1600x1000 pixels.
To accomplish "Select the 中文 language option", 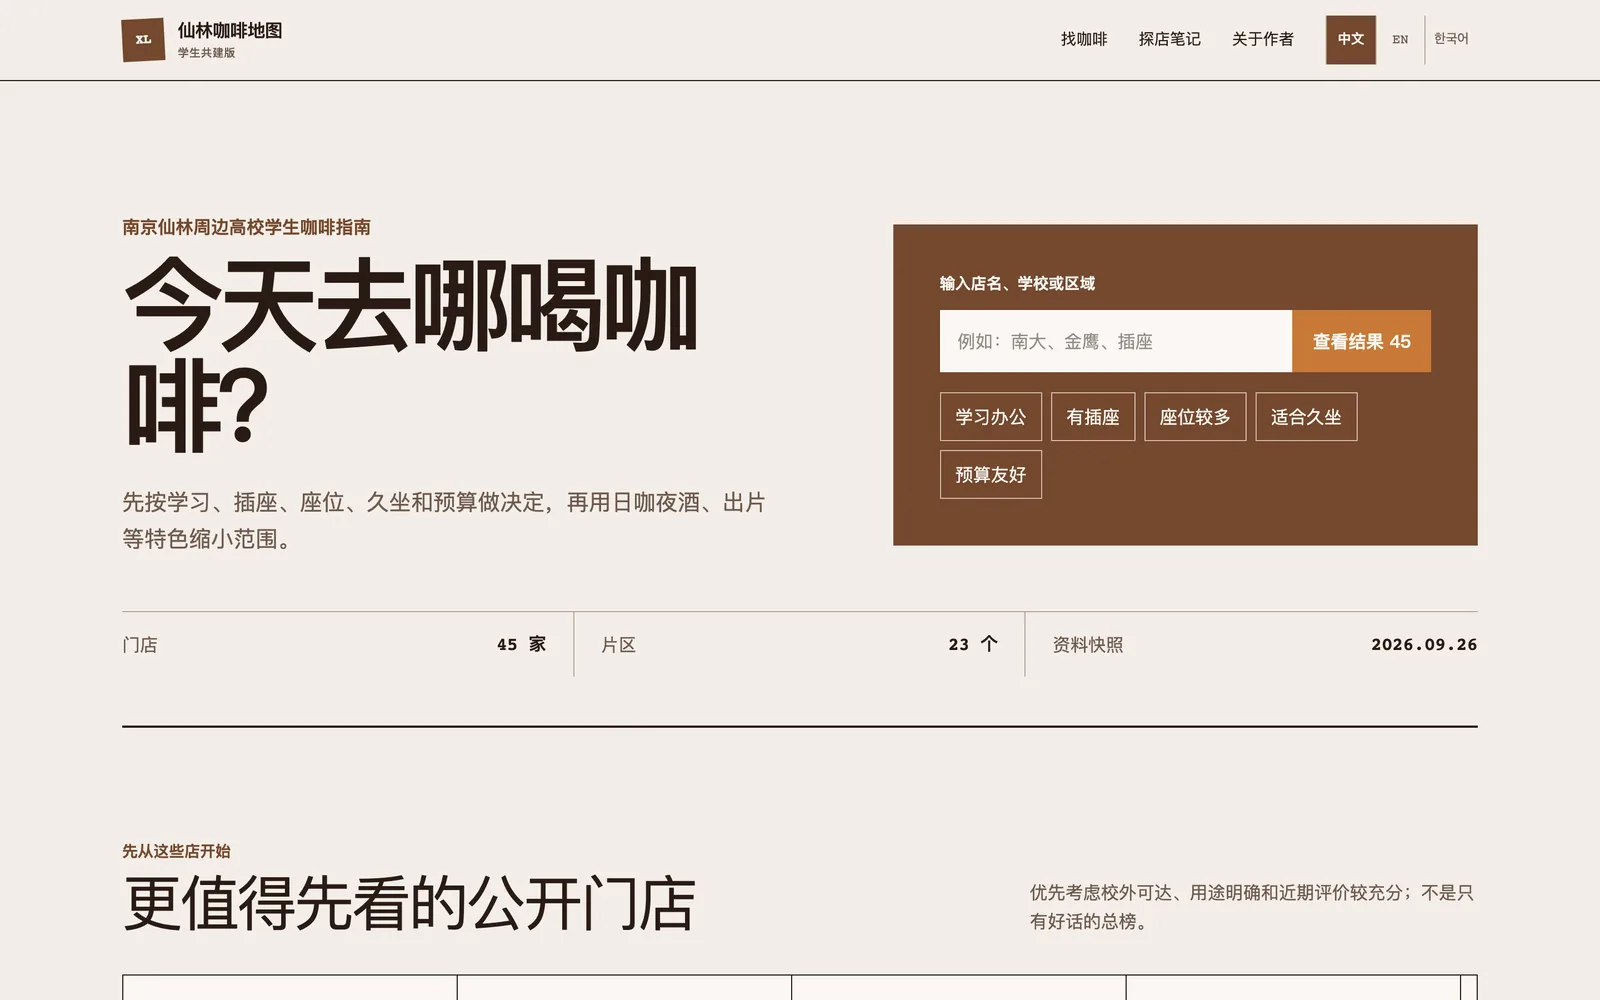I will 1351,40.
